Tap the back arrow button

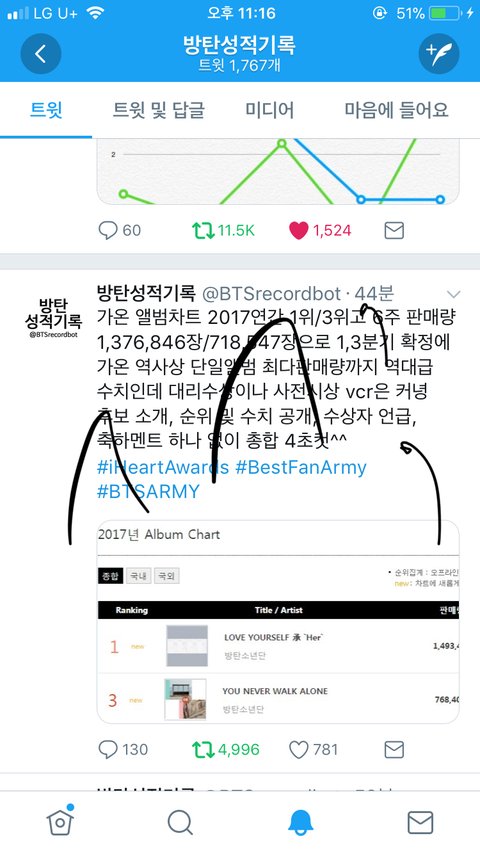click(40, 53)
